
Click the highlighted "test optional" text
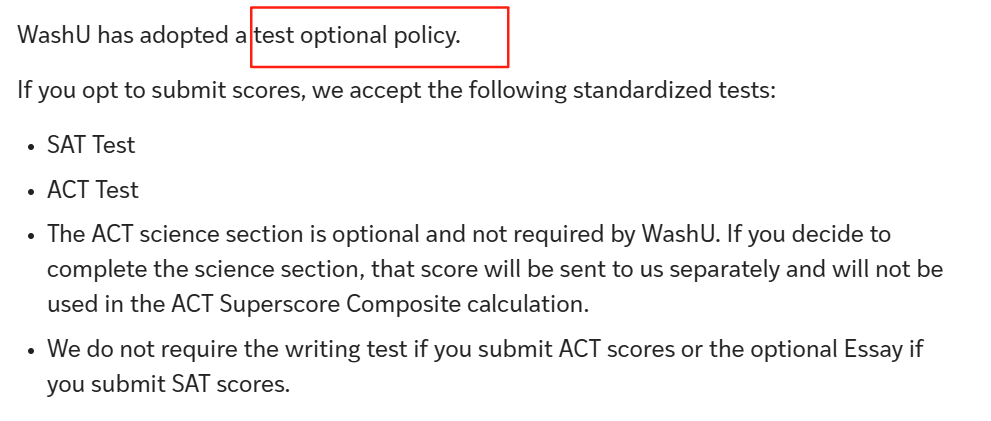click(320, 35)
